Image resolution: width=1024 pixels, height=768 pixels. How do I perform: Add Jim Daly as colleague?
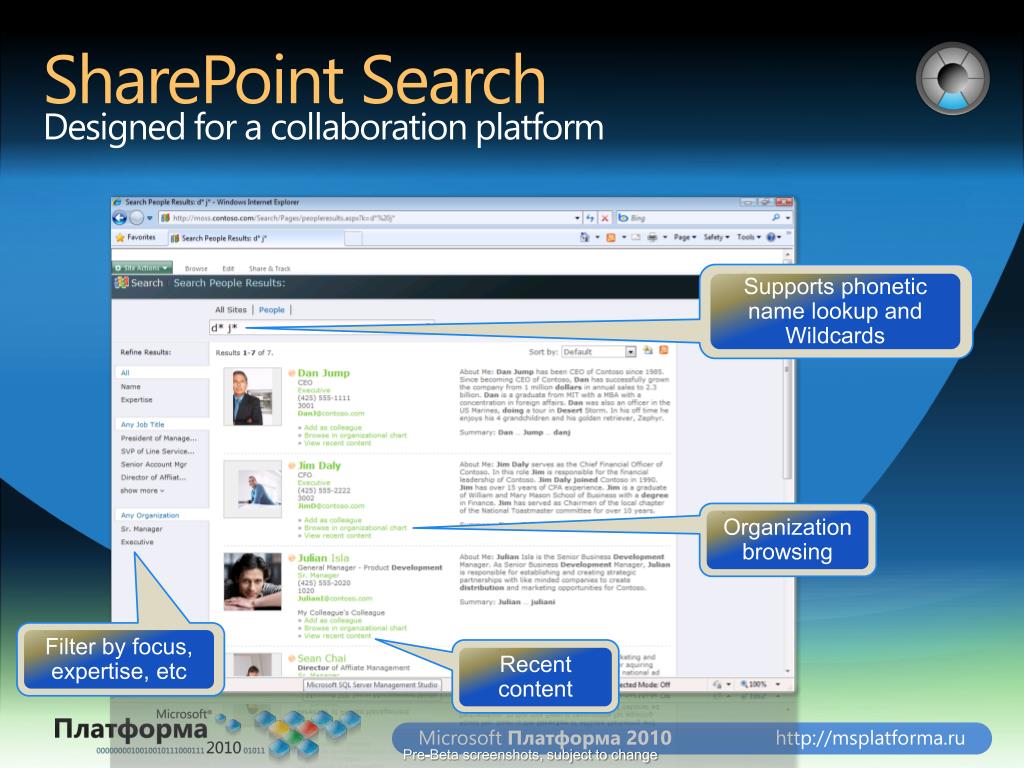coord(332,520)
